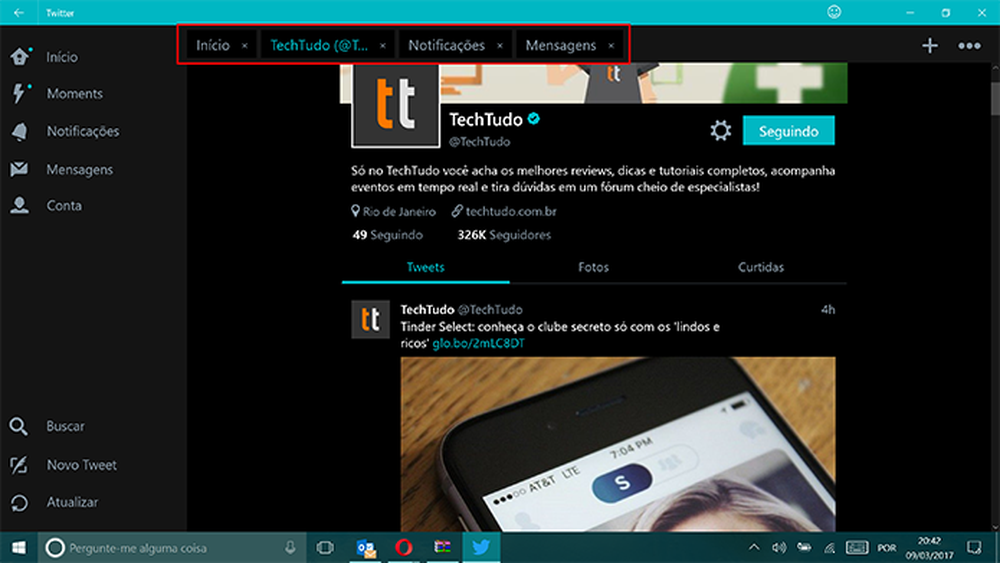Open the three-dots more options menu
Screen dimensions: 1000x563
(969, 45)
